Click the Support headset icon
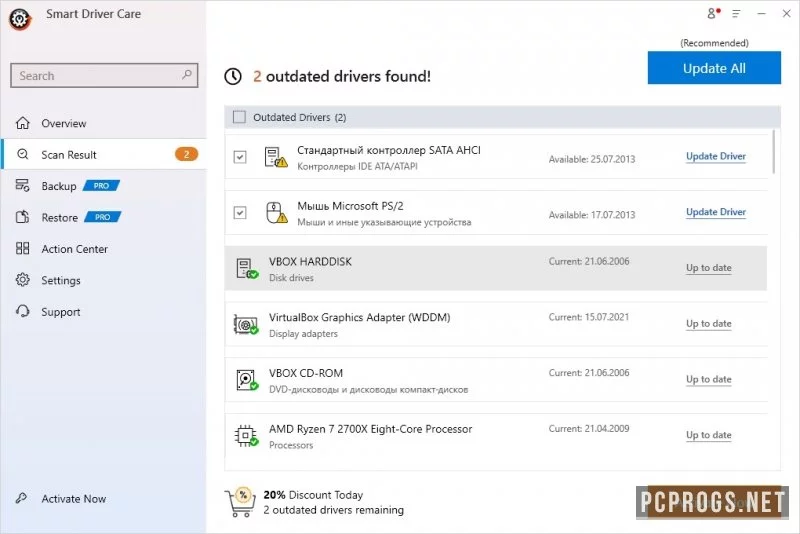This screenshot has width=800, height=534. (x=22, y=311)
